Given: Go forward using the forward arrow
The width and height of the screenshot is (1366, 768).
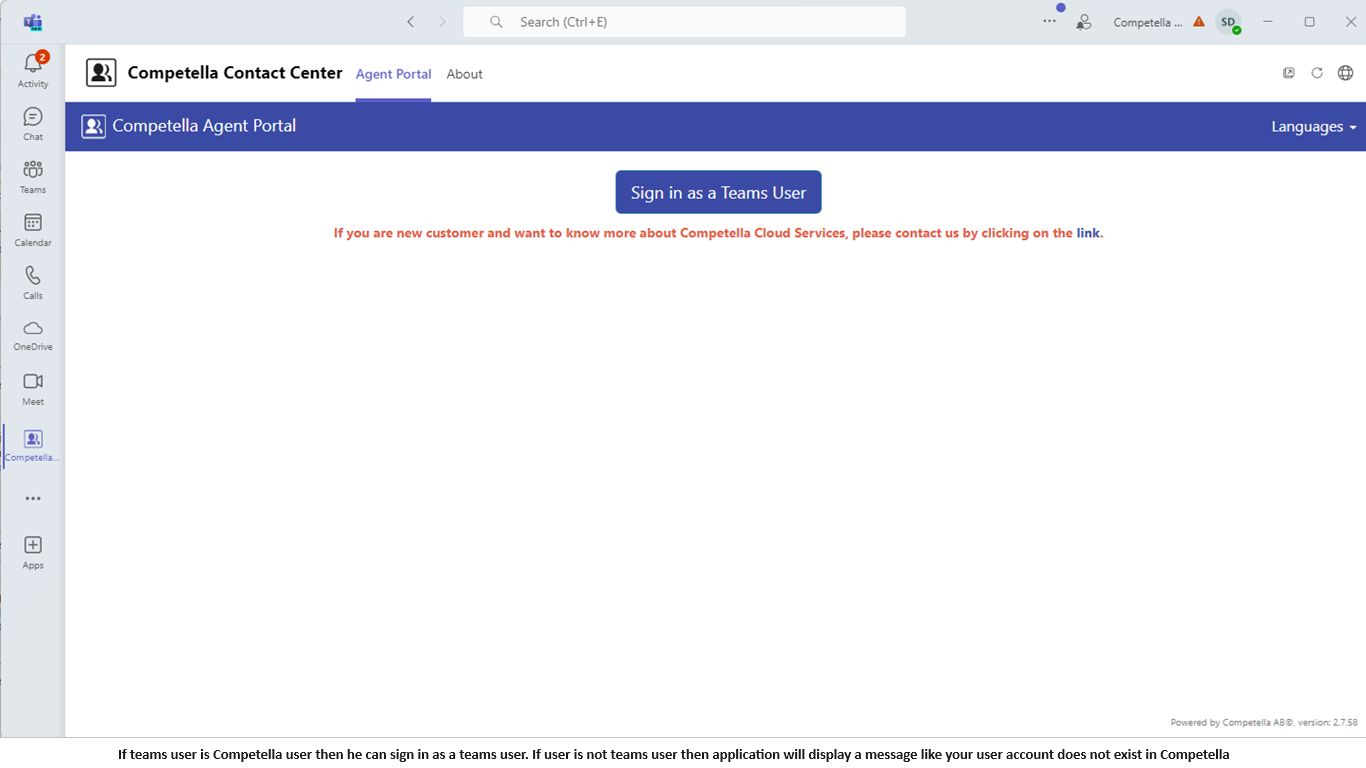Looking at the screenshot, I should click(x=442, y=22).
